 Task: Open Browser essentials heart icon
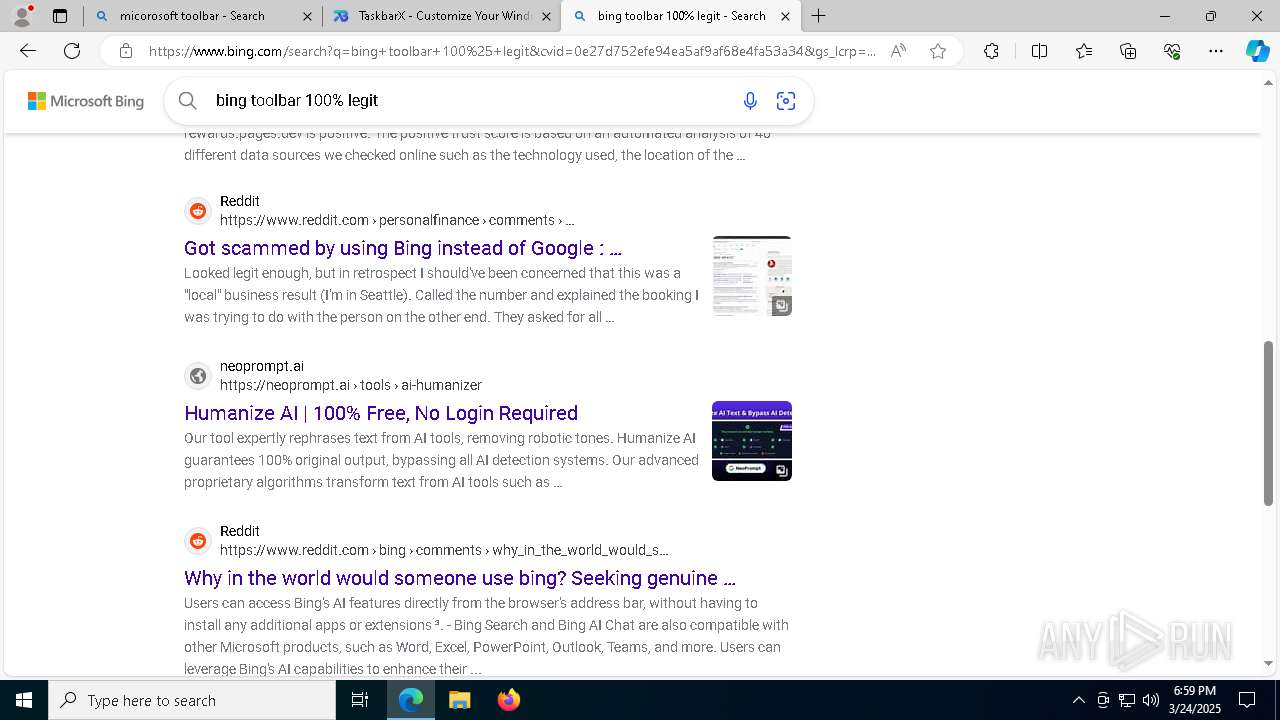1172,51
